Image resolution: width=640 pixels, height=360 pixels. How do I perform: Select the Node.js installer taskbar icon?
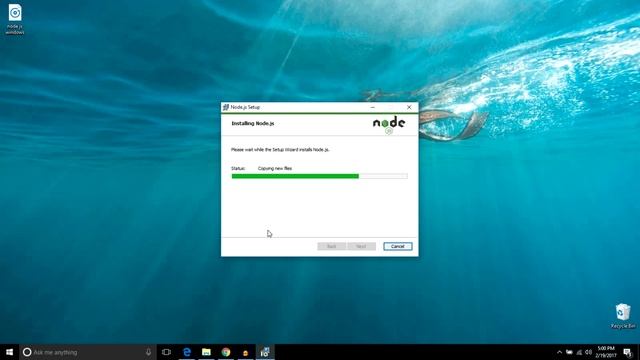(265, 352)
